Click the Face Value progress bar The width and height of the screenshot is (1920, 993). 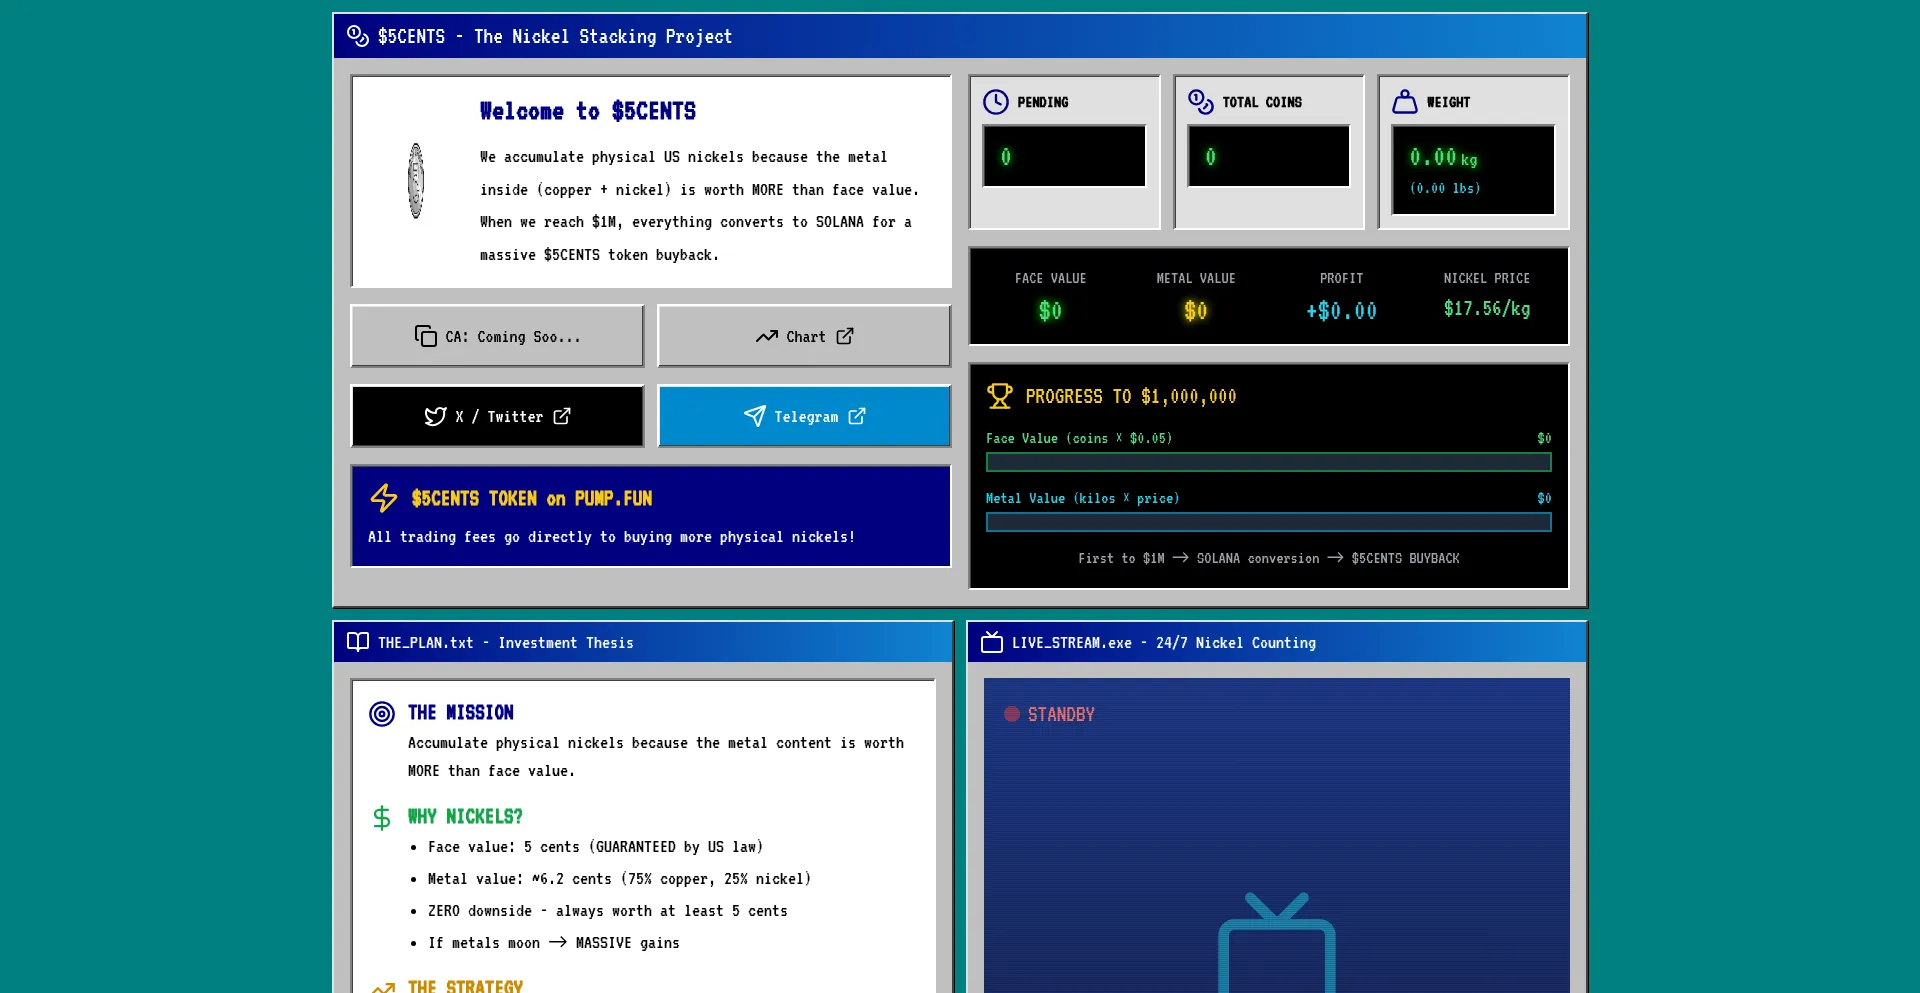1268,462
